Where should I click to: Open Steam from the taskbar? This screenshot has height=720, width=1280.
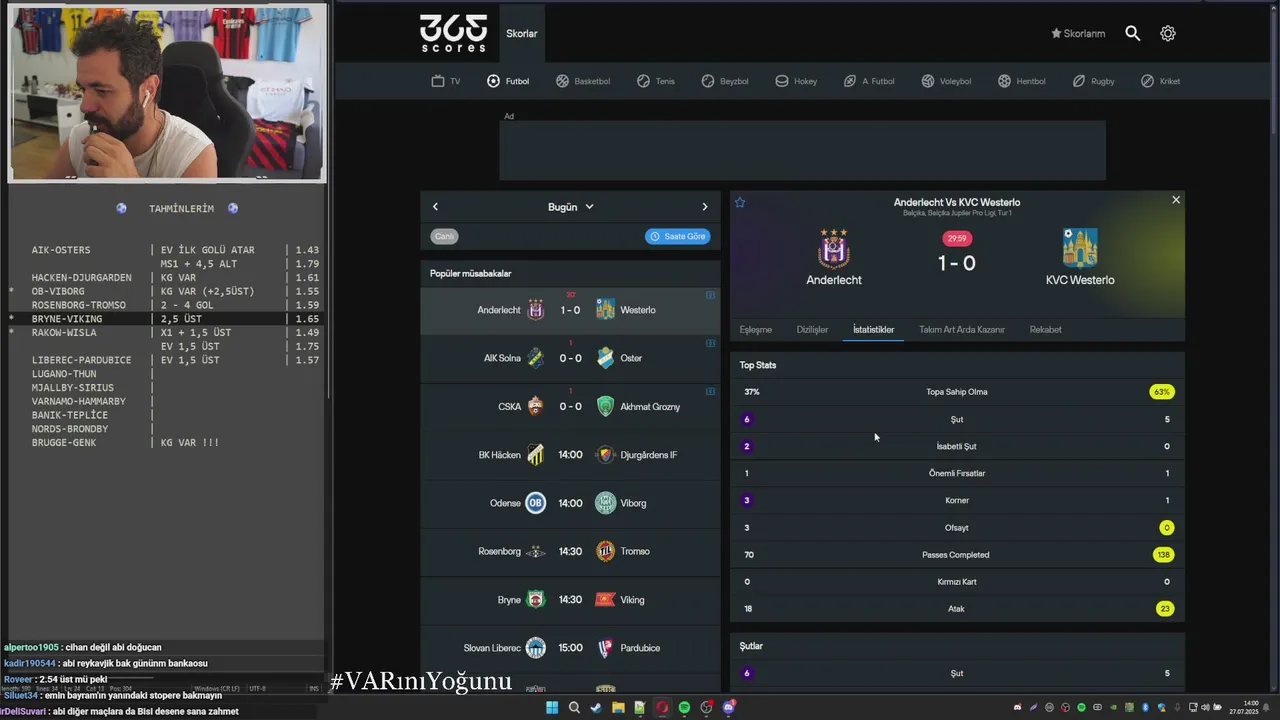596,708
